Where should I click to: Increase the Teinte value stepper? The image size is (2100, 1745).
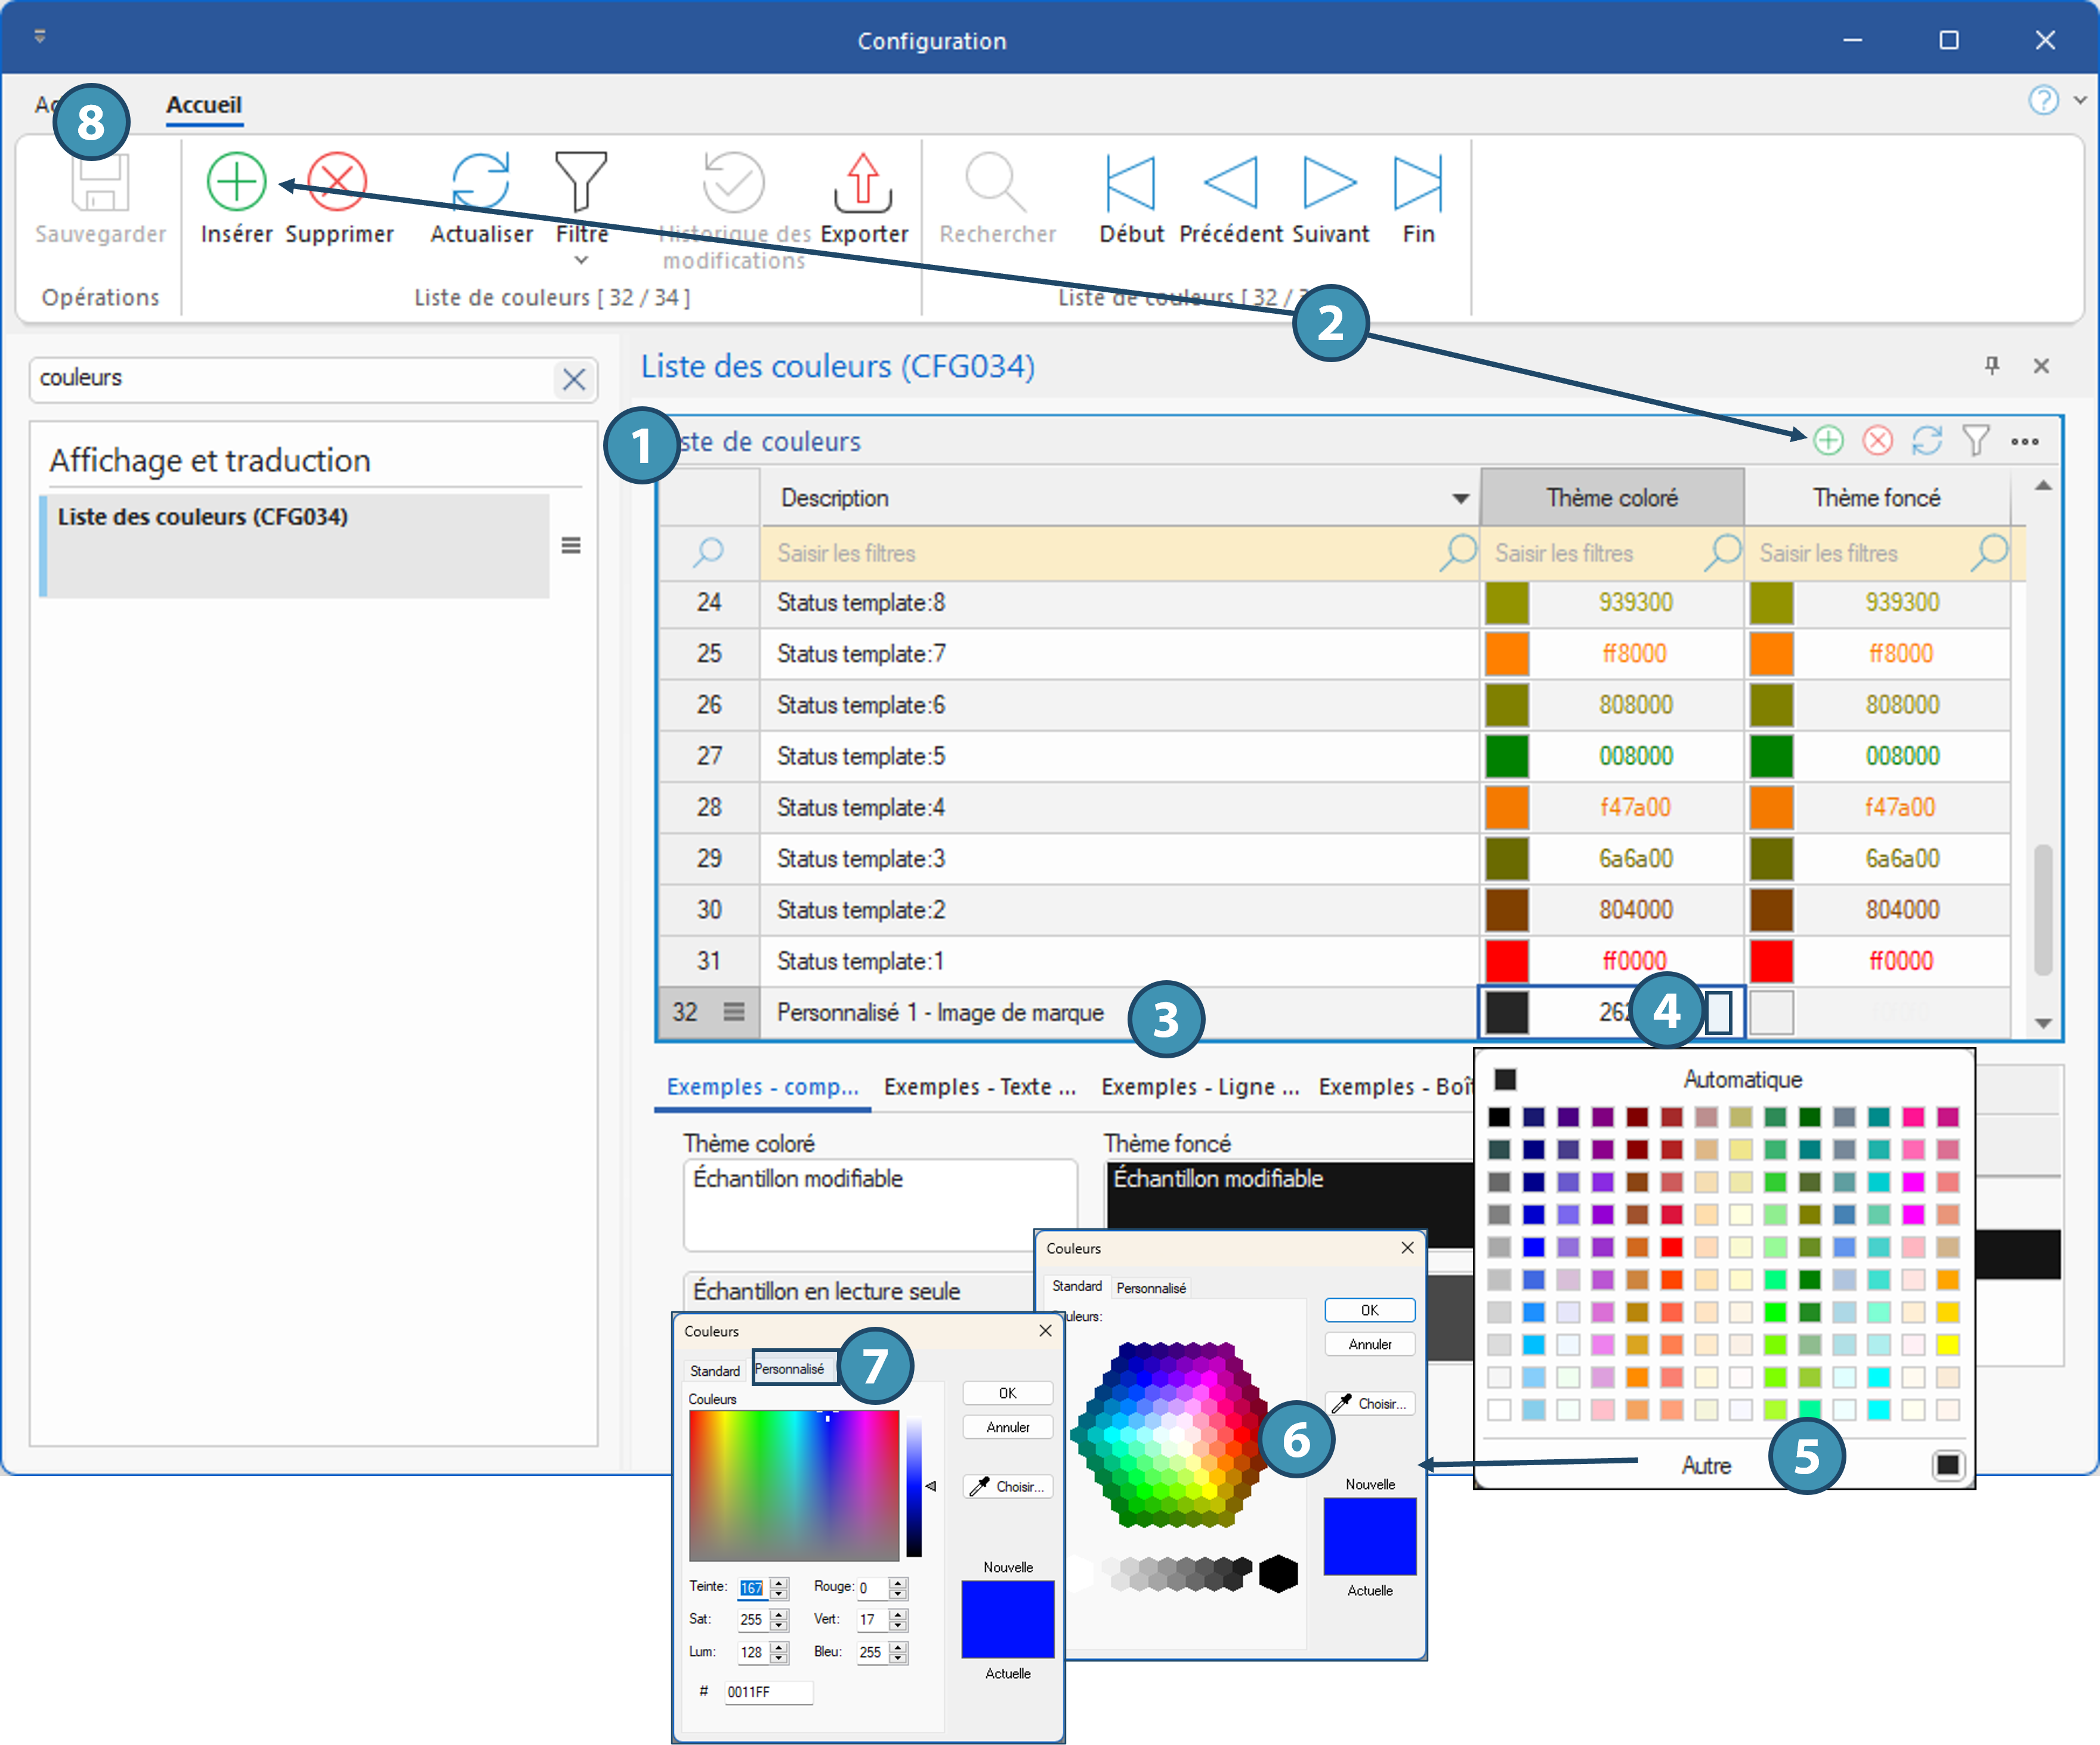coord(780,1582)
